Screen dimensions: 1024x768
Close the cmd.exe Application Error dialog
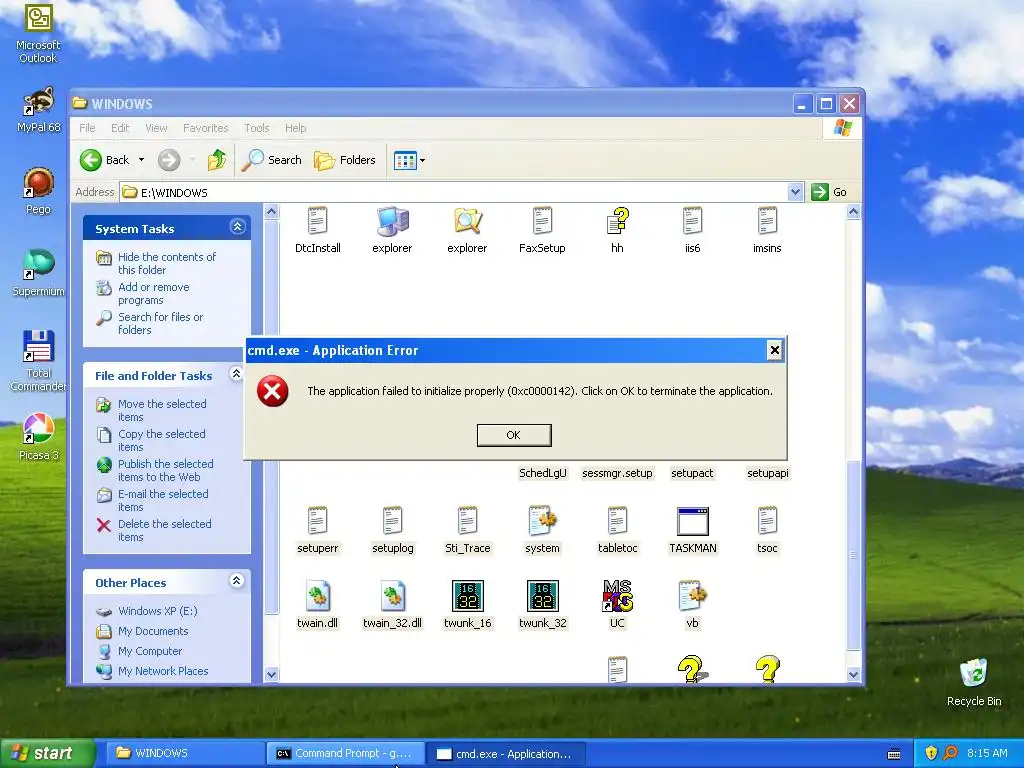coord(775,350)
